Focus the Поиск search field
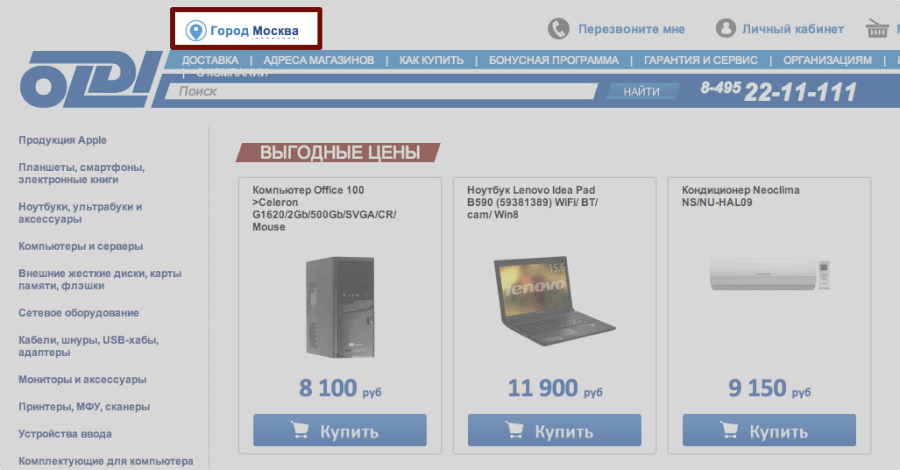Image resolution: width=900 pixels, height=470 pixels. click(381, 91)
